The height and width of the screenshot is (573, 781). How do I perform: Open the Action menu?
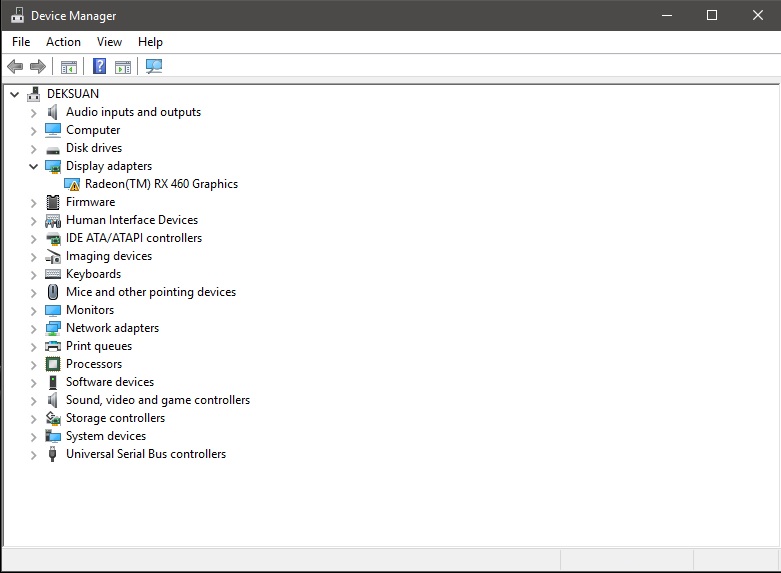tap(63, 42)
